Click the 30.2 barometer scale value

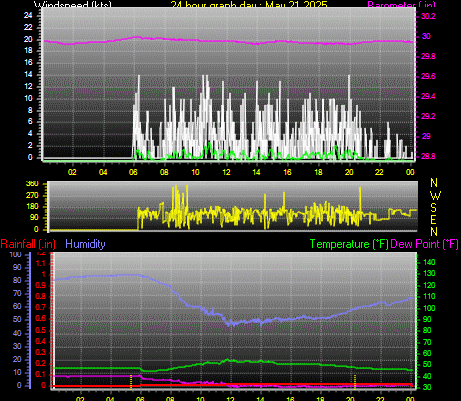428,16
